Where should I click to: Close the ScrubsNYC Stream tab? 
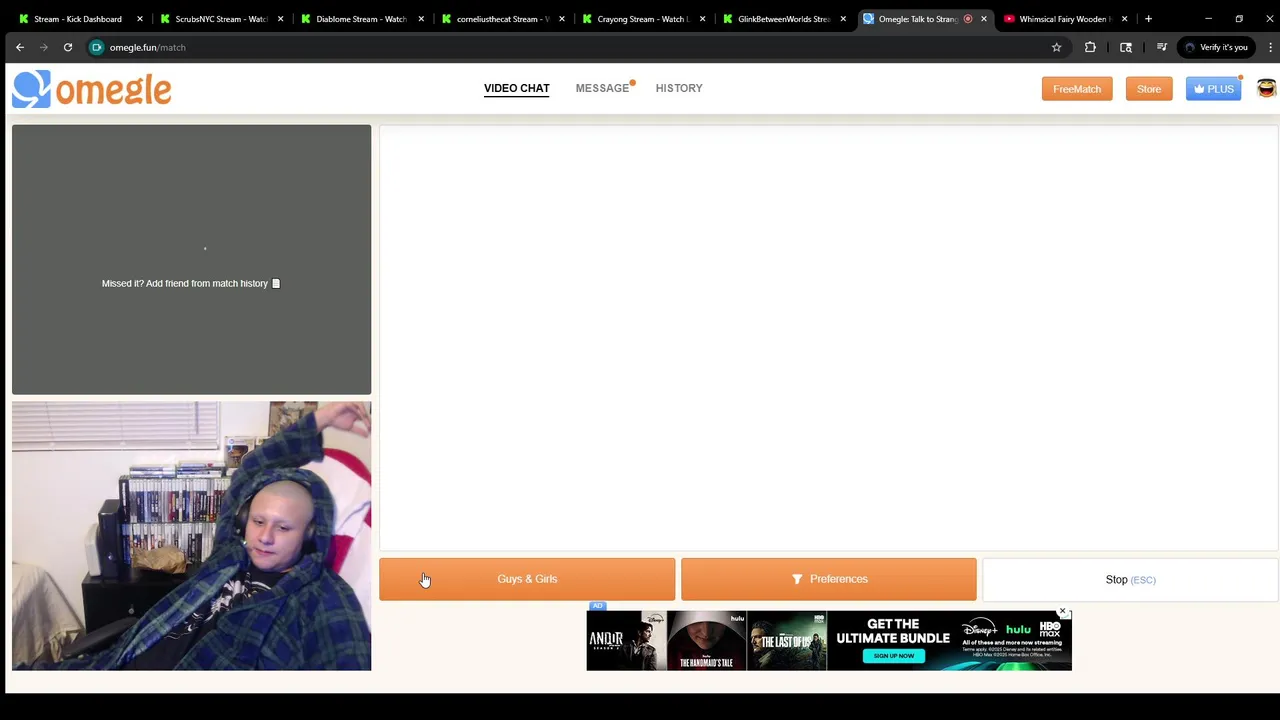[280, 19]
